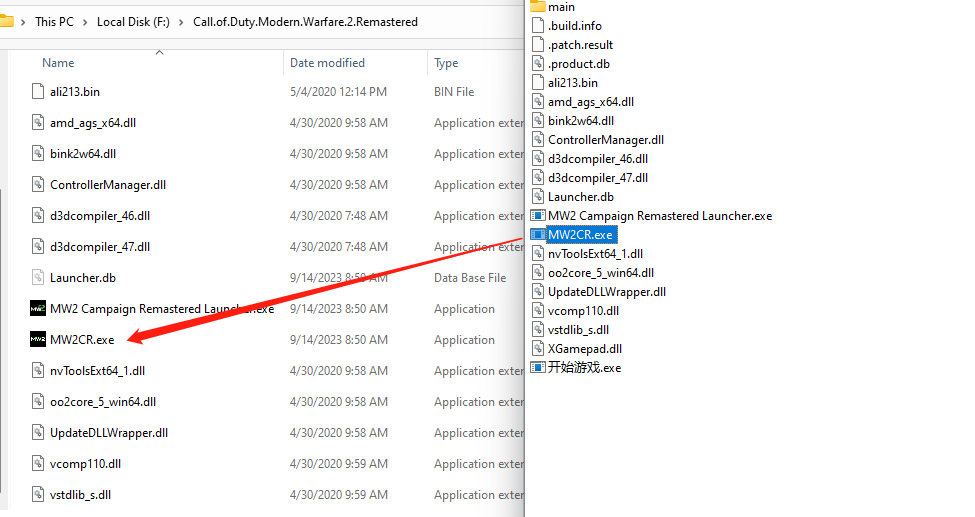The height and width of the screenshot is (517, 975).
Task: Click XGamepad.dll icon in right panel
Action: [x=538, y=348]
